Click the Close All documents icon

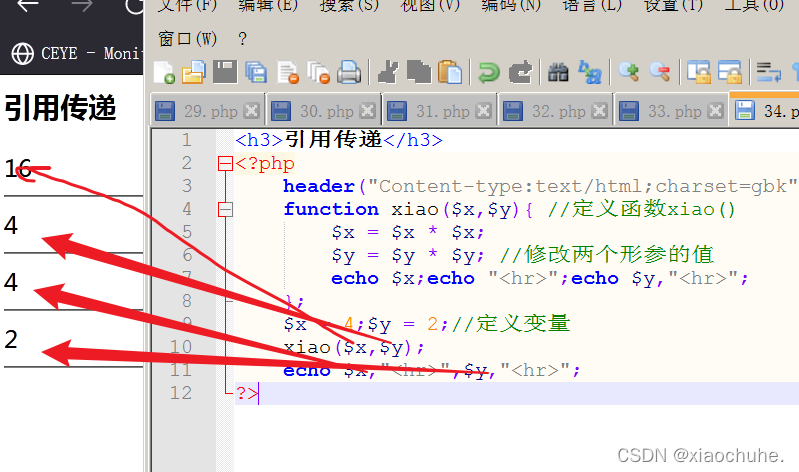(x=318, y=72)
